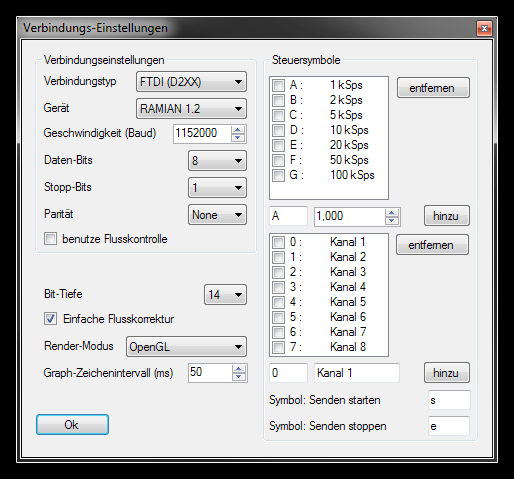The width and height of the screenshot is (514, 479).
Task: Enable the benutze Flusskontrolle checkbox
Action: point(50,239)
